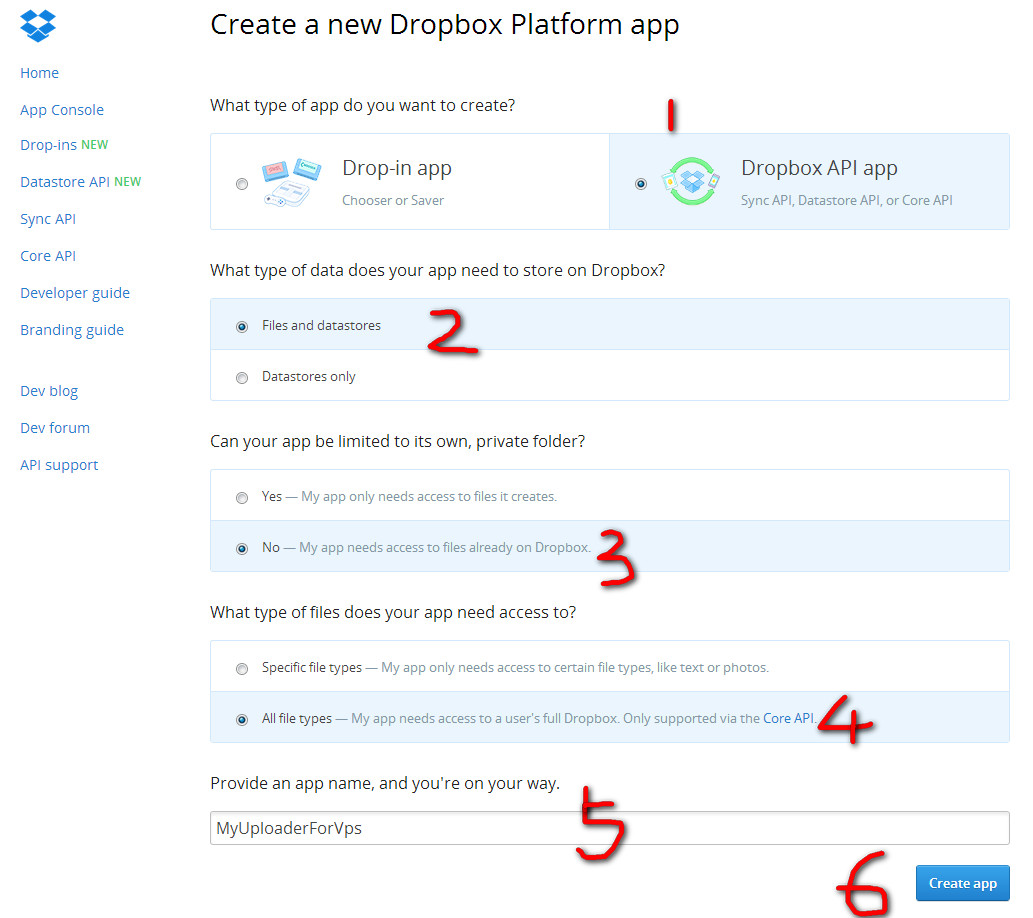Click the Dropbox API app sync icon

(691, 181)
